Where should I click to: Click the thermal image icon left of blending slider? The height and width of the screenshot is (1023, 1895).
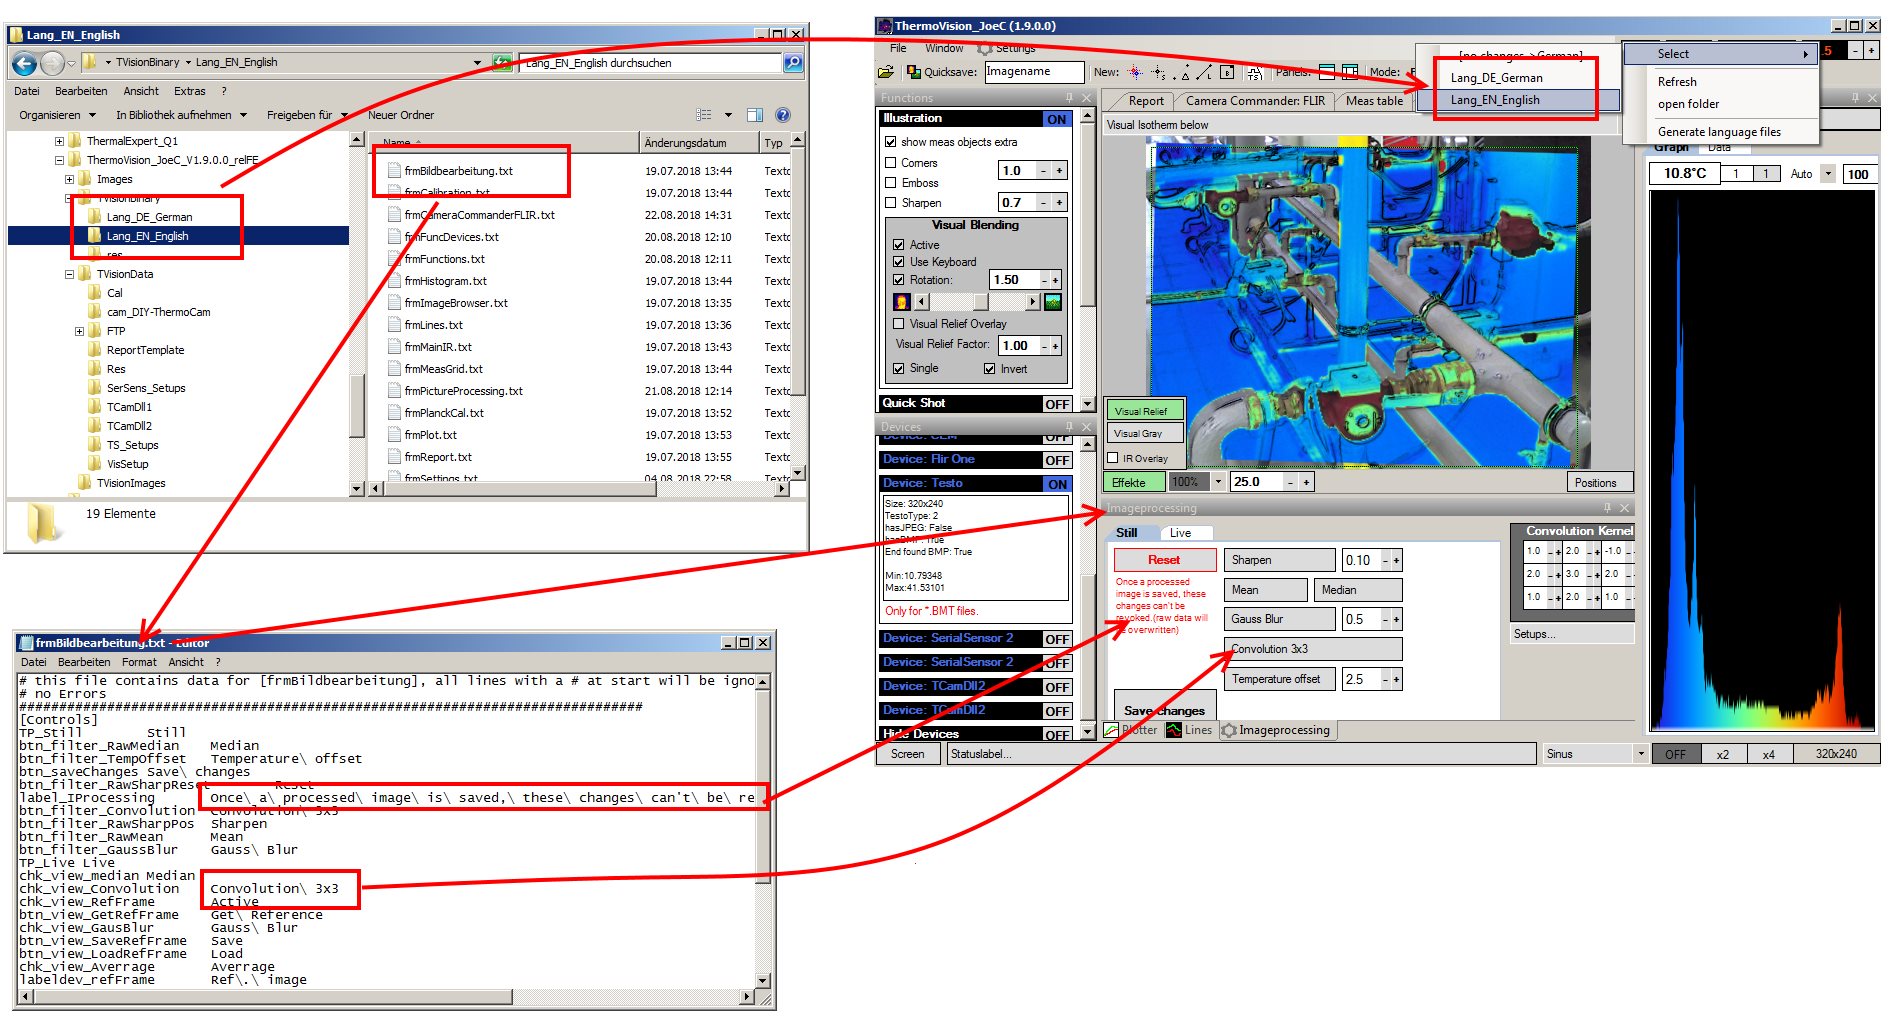coord(901,302)
